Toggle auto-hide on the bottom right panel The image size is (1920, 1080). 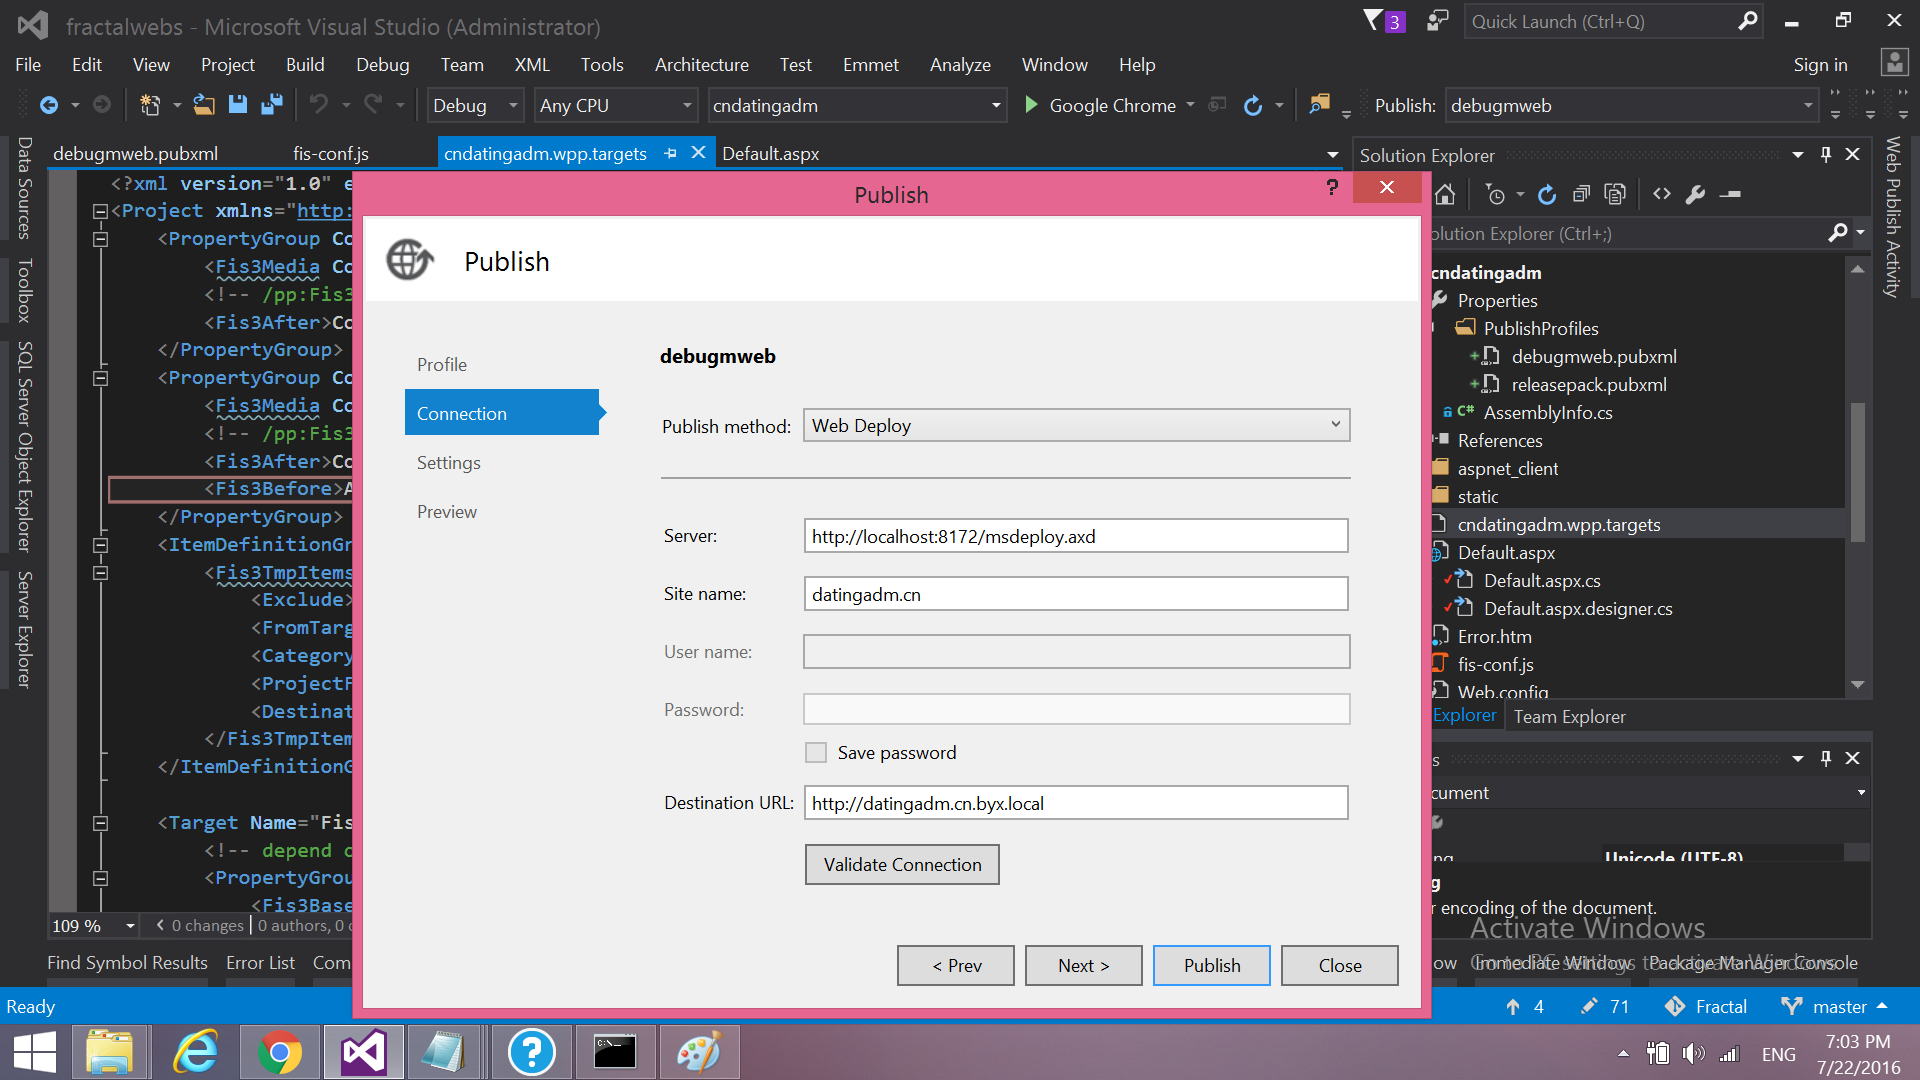[x=1826, y=758]
